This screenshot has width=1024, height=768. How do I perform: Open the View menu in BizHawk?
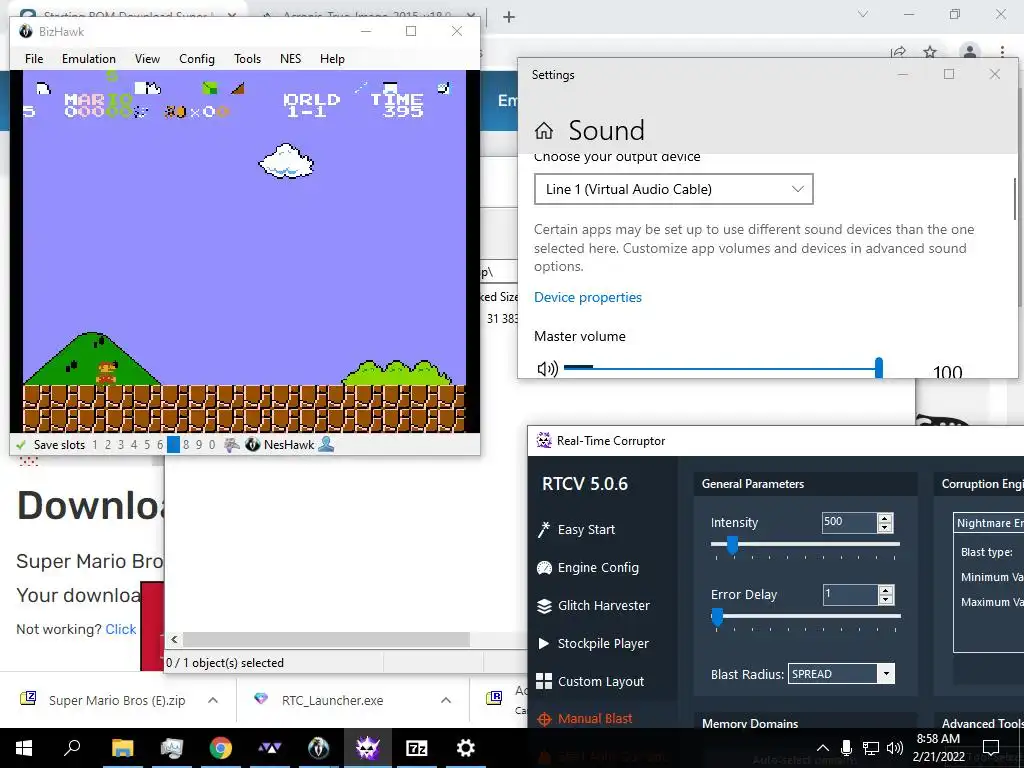(148, 59)
